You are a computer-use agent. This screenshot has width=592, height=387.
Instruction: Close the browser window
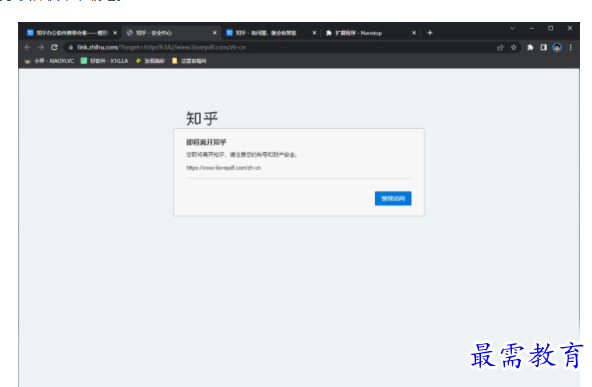pyautogui.click(x=570, y=28)
